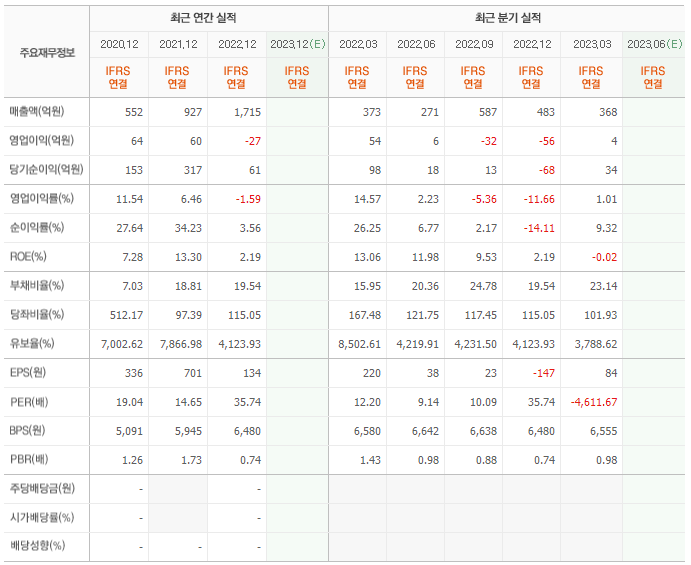Select the 당기순이익(억원) row label
Viewport: 691px width, 565px height.
coord(47,170)
